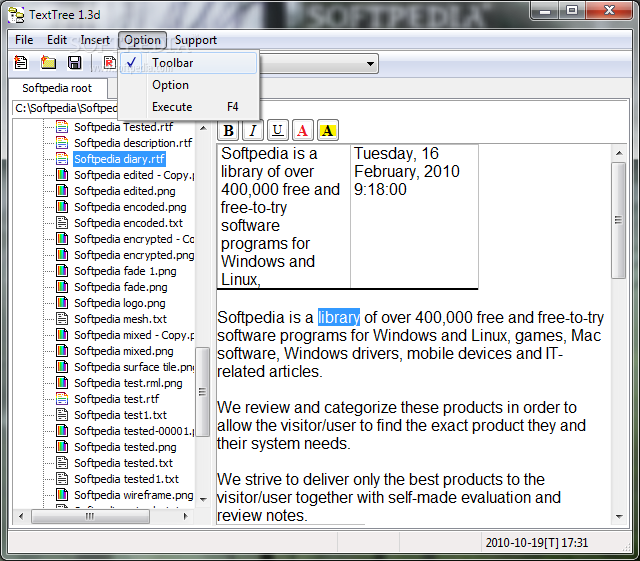
Task: Open the Insert menu
Action: point(95,40)
